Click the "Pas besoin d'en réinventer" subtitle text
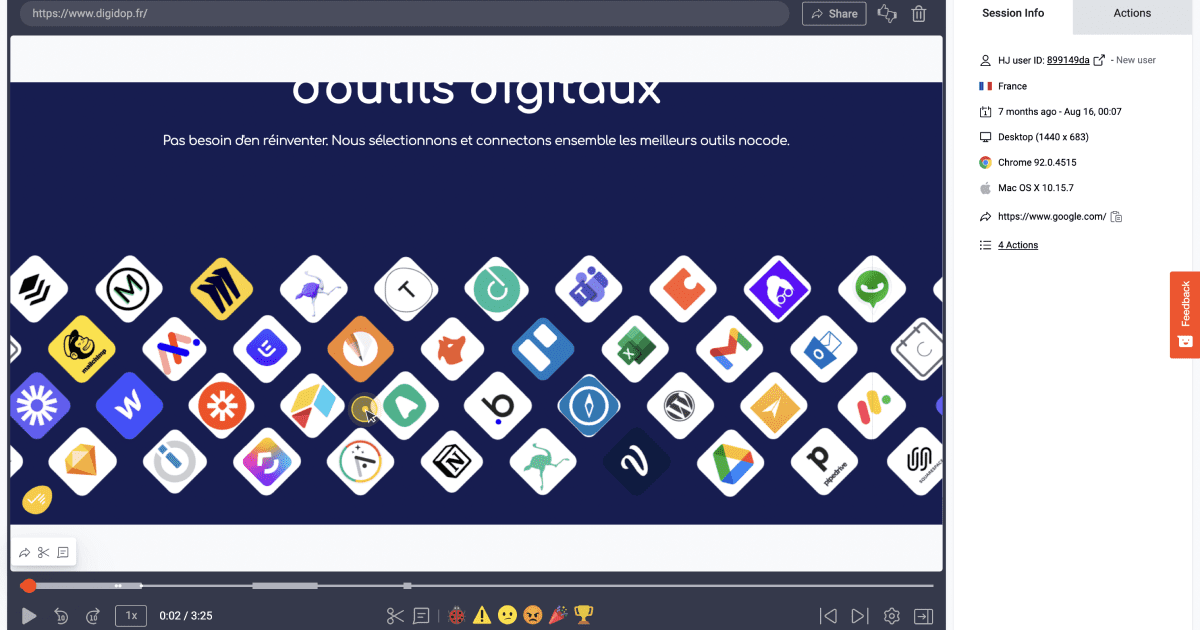 pyautogui.click(x=476, y=141)
